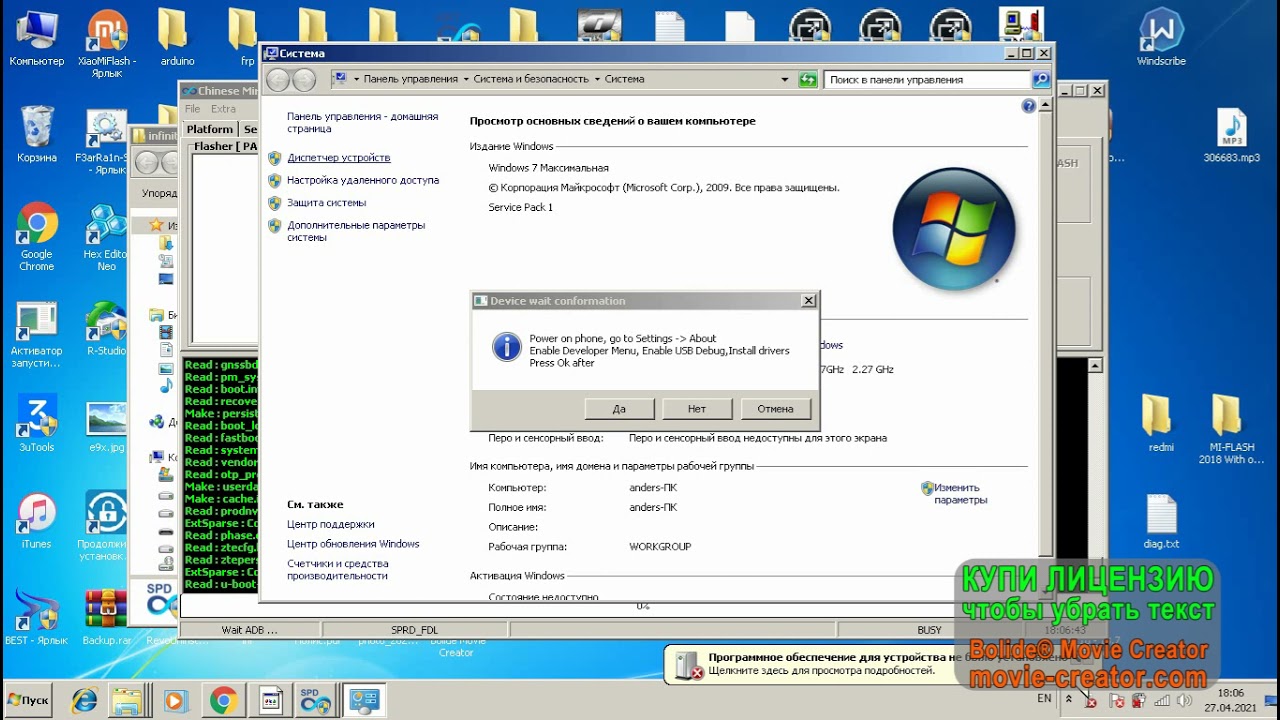The height and width of the screenshot is (720, 1280).
Task: Close the Device wait conformation dialog
Action: pyautogui.click(x=808, y=301)
